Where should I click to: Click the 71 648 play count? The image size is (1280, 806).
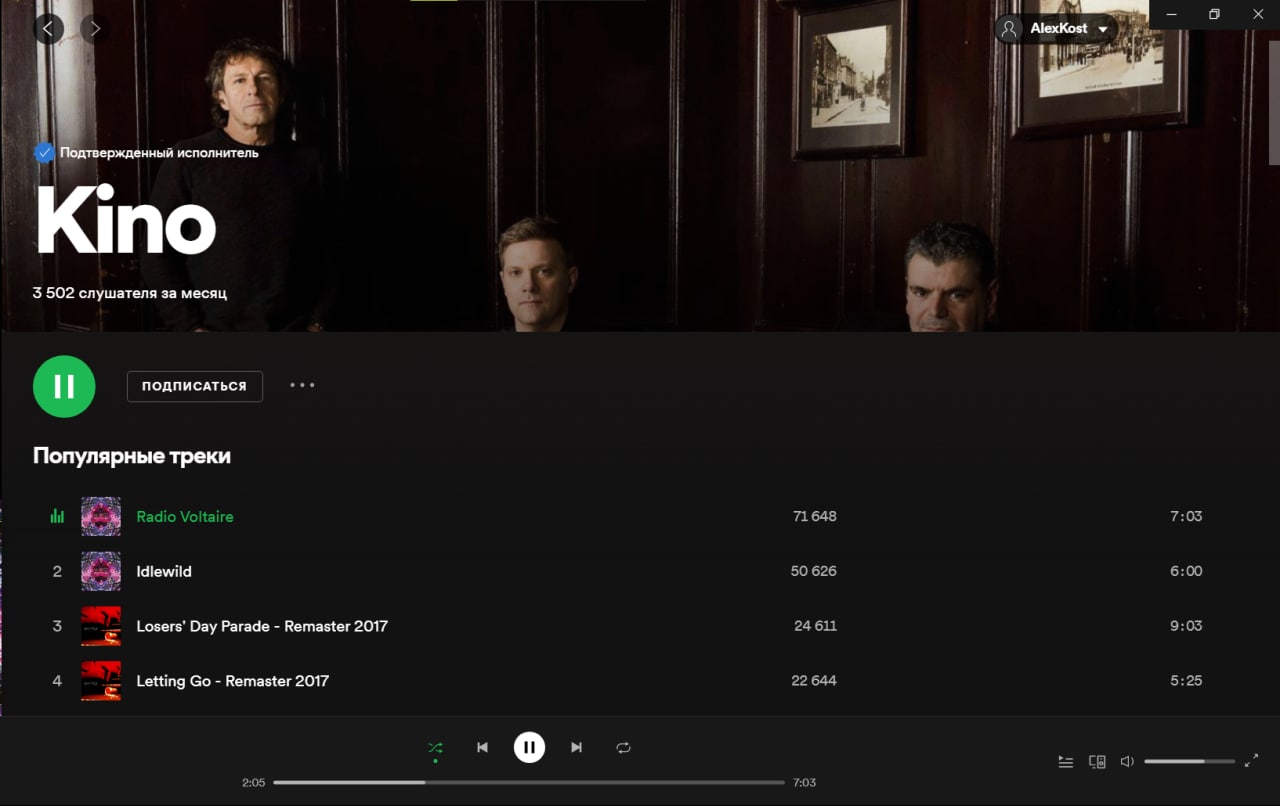(814, 517)
